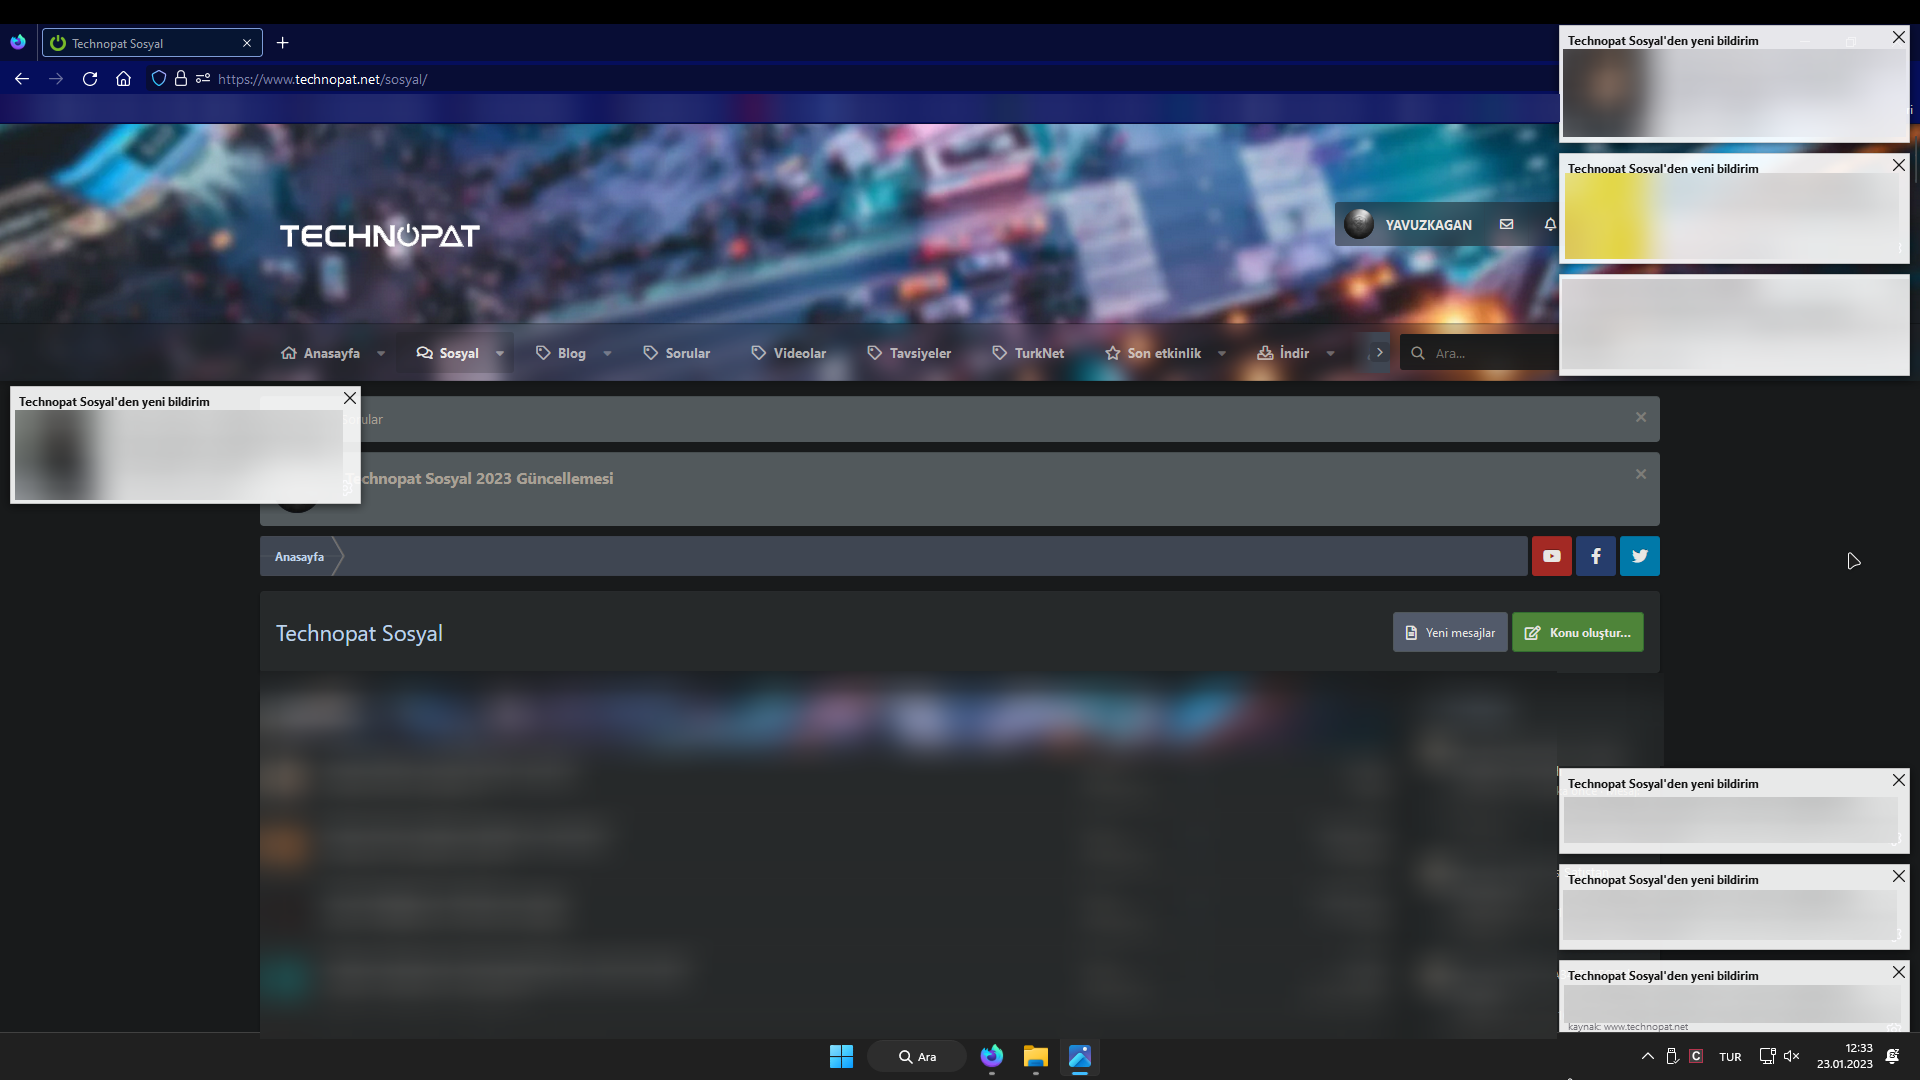Open the YouTube social link button
This screenshot has height=1080, width=1920.
tap(1551, 556)
